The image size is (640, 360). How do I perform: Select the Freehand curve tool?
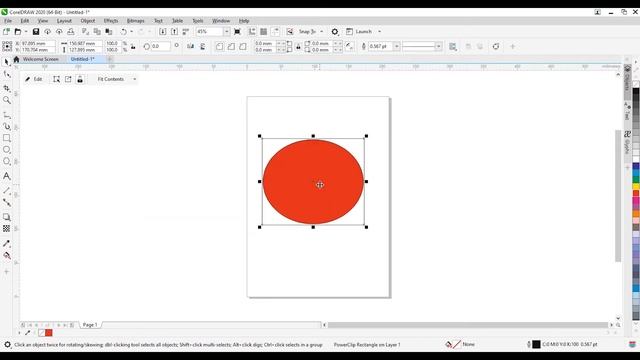7,115
